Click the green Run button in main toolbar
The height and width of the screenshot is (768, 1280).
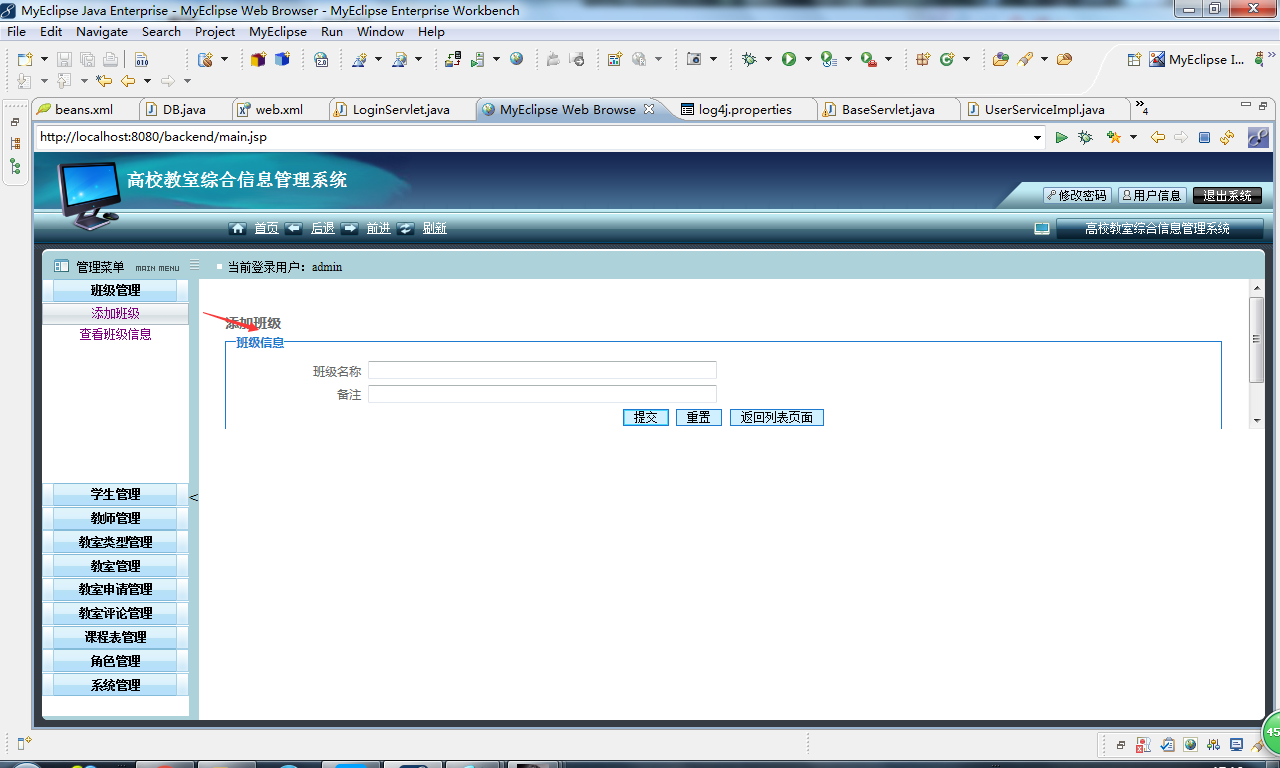789,60
